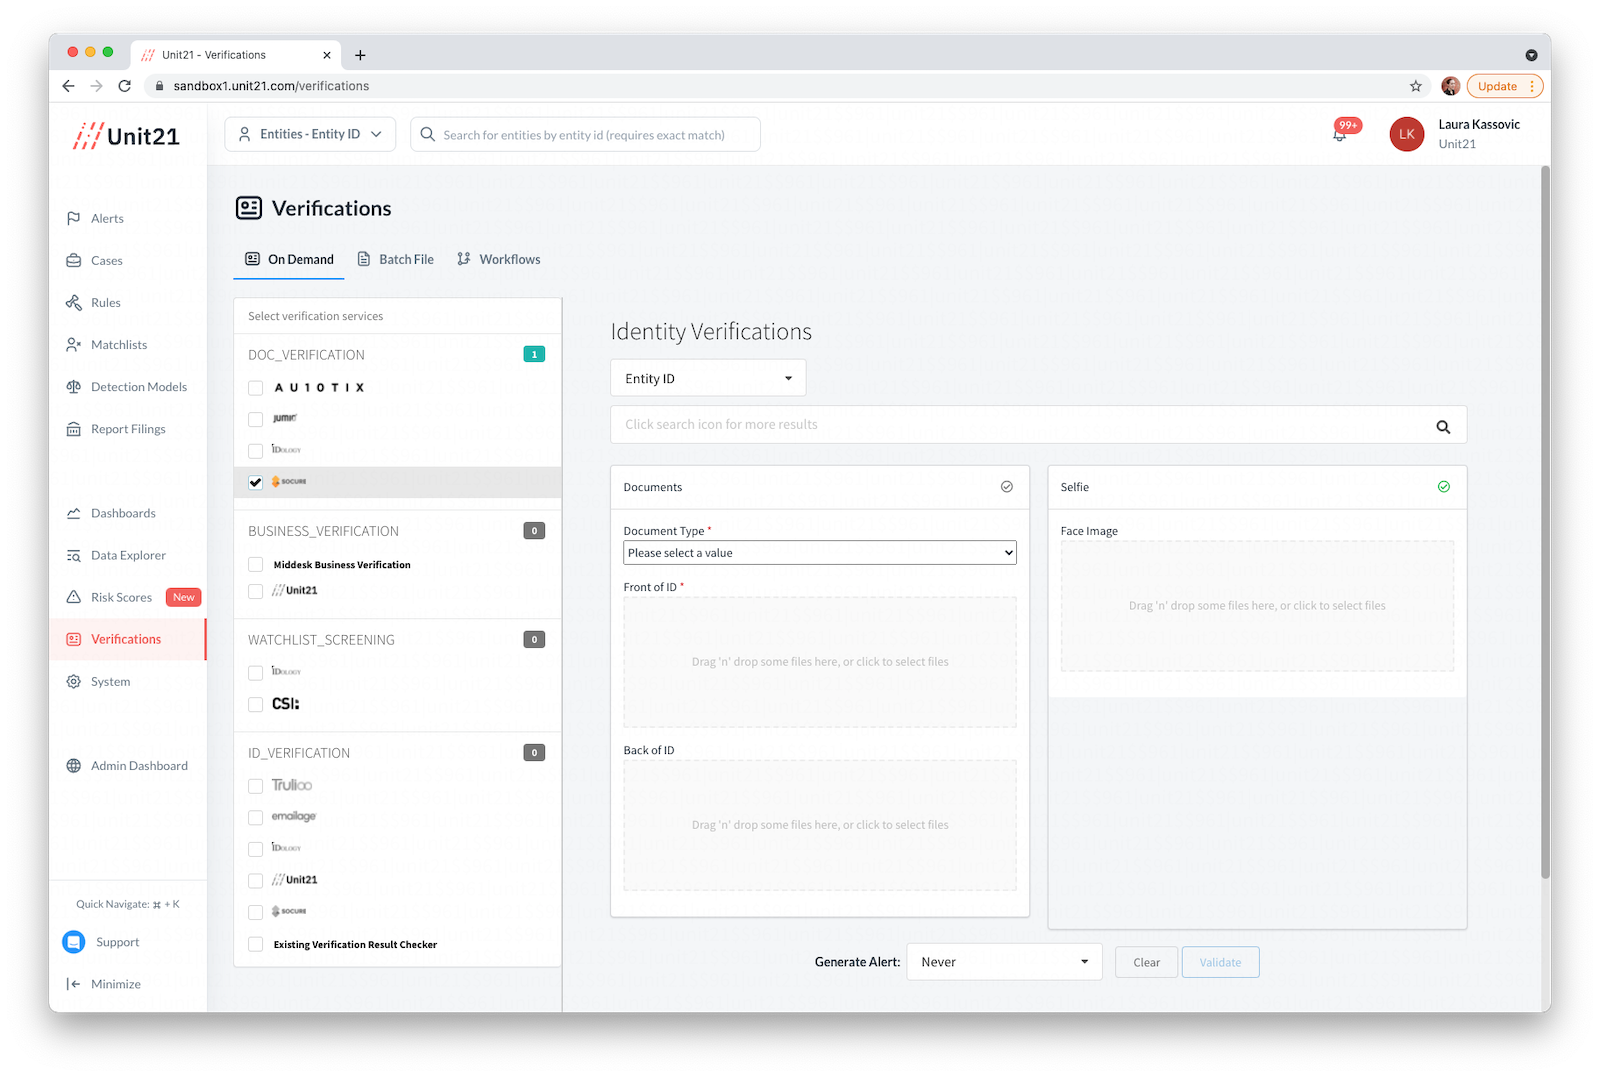1600x1077 pixels.
Task: Uncheck the Socure doc verification box
Action: pos(256,482)
